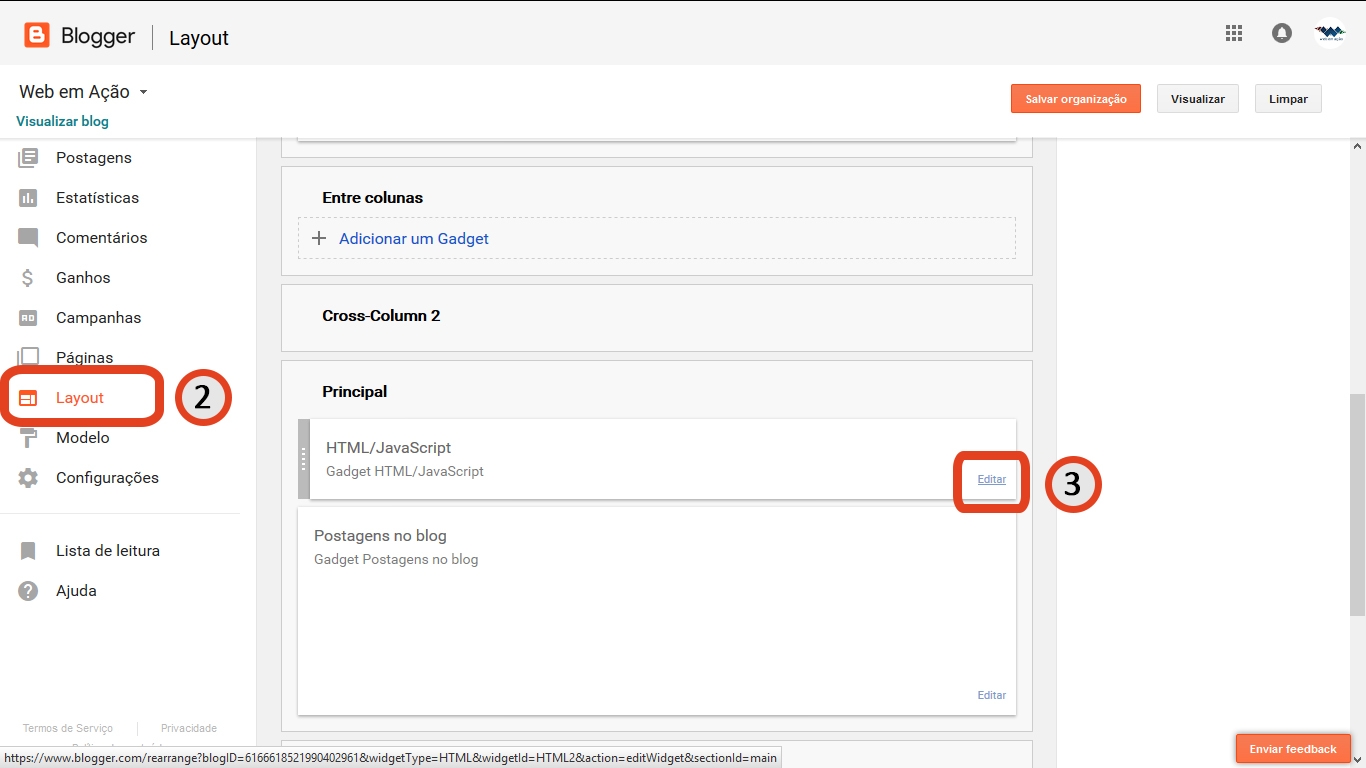This screenshot has height=768, width=1366.
Task: Click the Entre colunas section heading
Action: [x=372, y=198]
